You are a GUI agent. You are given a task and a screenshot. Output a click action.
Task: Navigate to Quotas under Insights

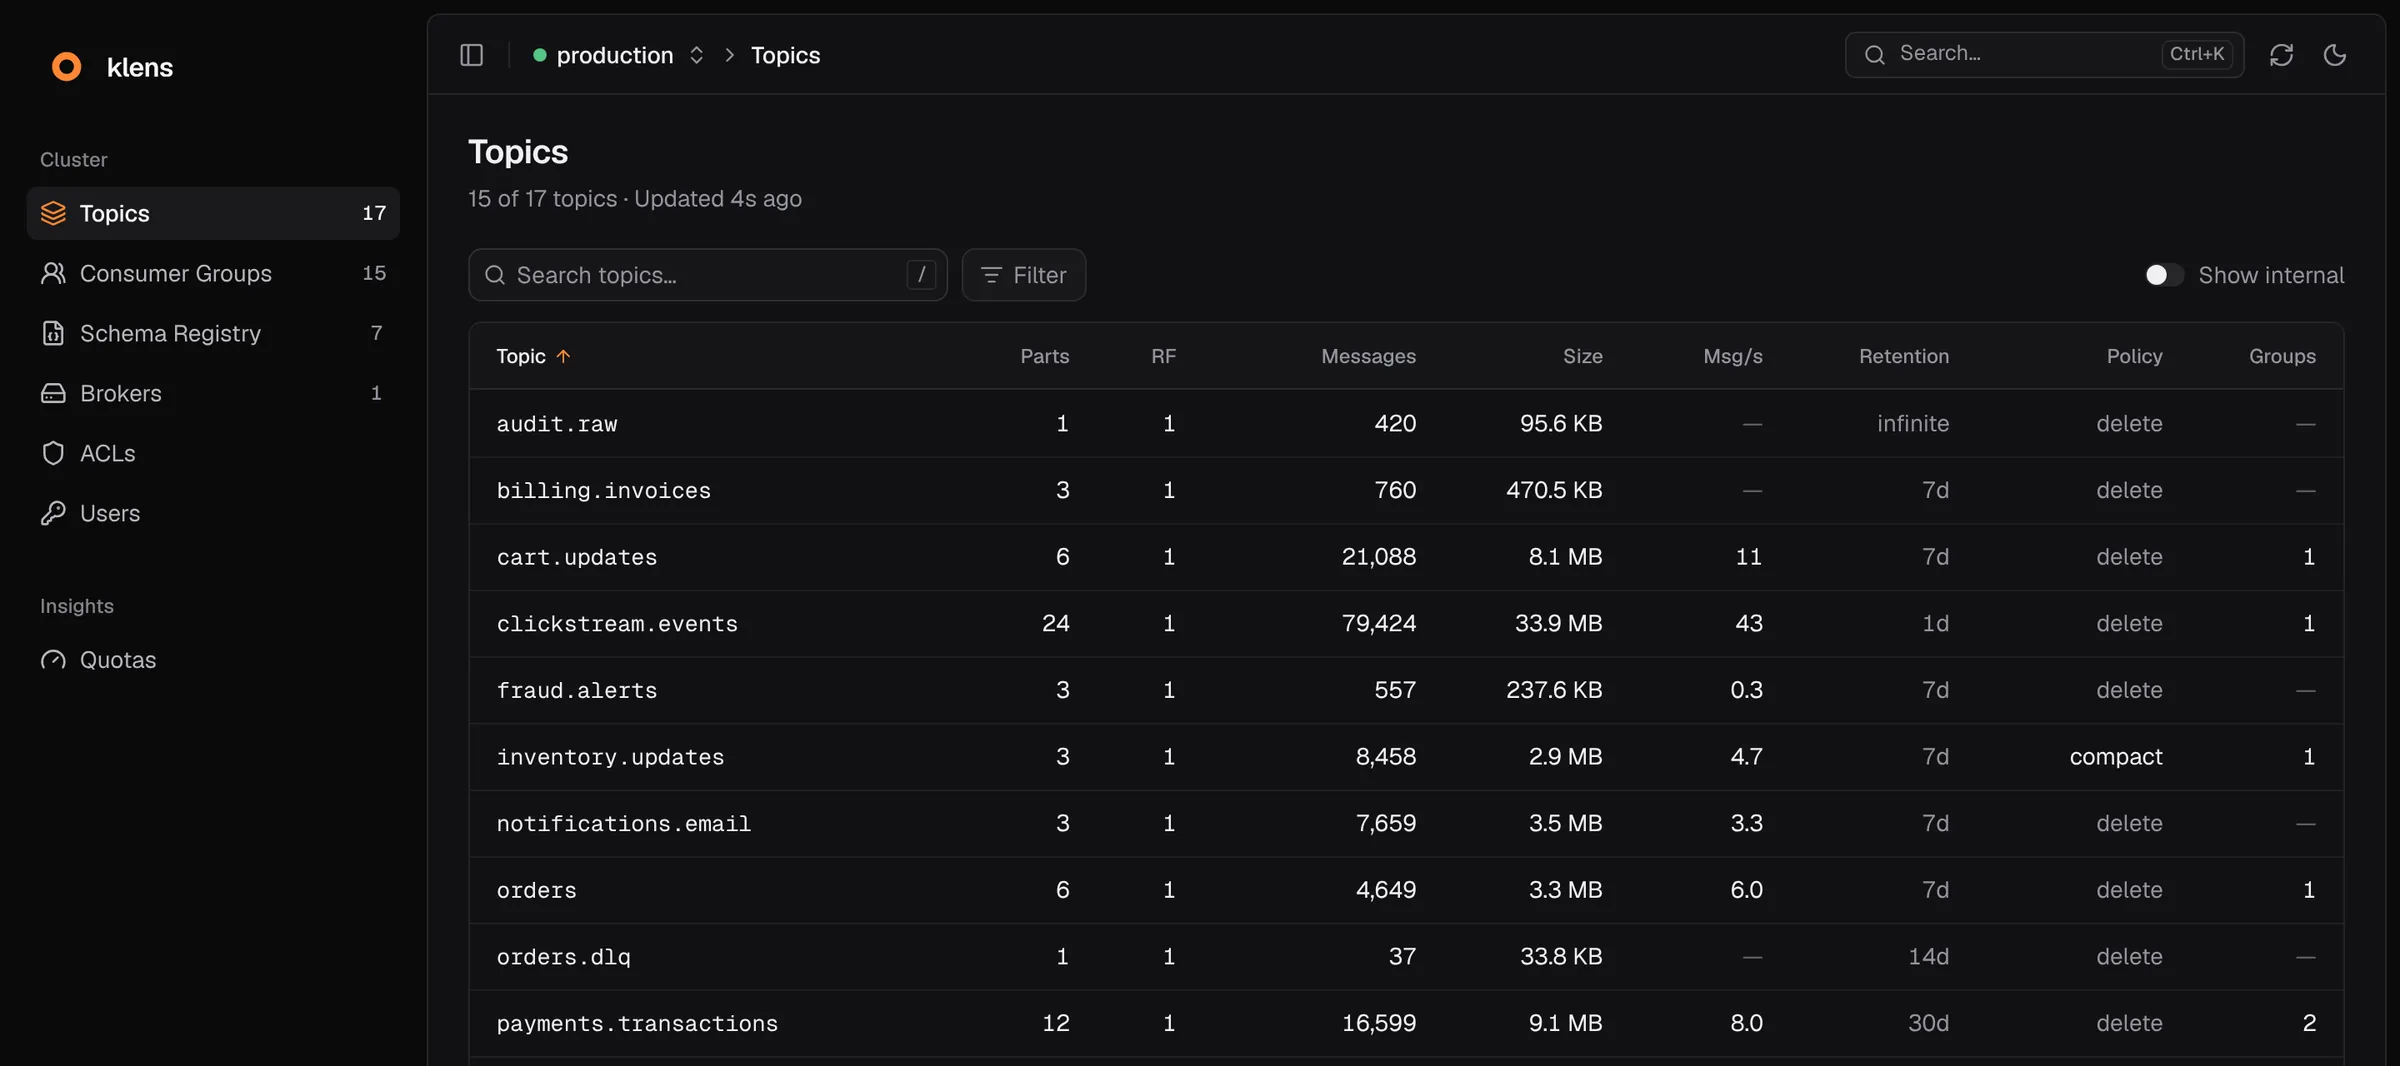tap(213, 660)
